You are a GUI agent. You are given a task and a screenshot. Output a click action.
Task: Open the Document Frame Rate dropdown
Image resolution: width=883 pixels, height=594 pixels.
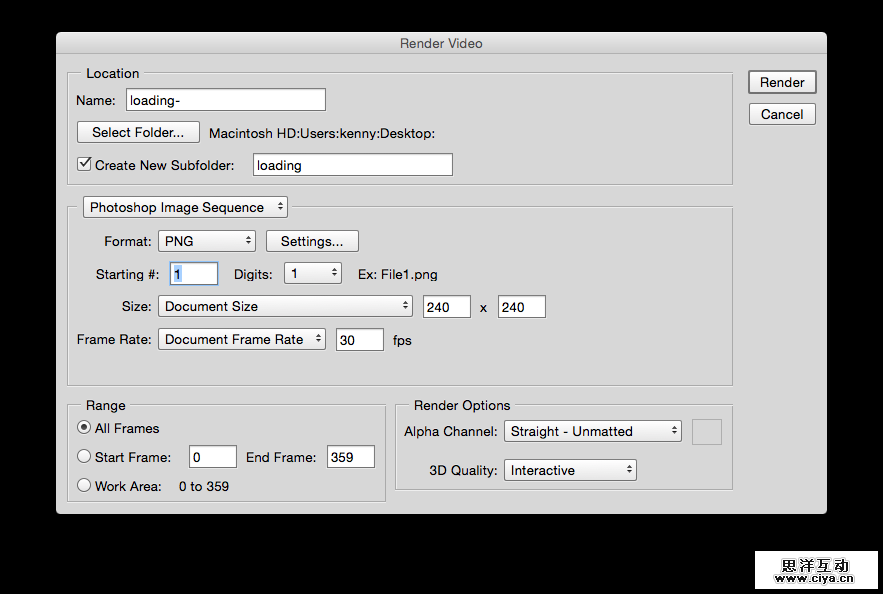(x=242, y=339)
